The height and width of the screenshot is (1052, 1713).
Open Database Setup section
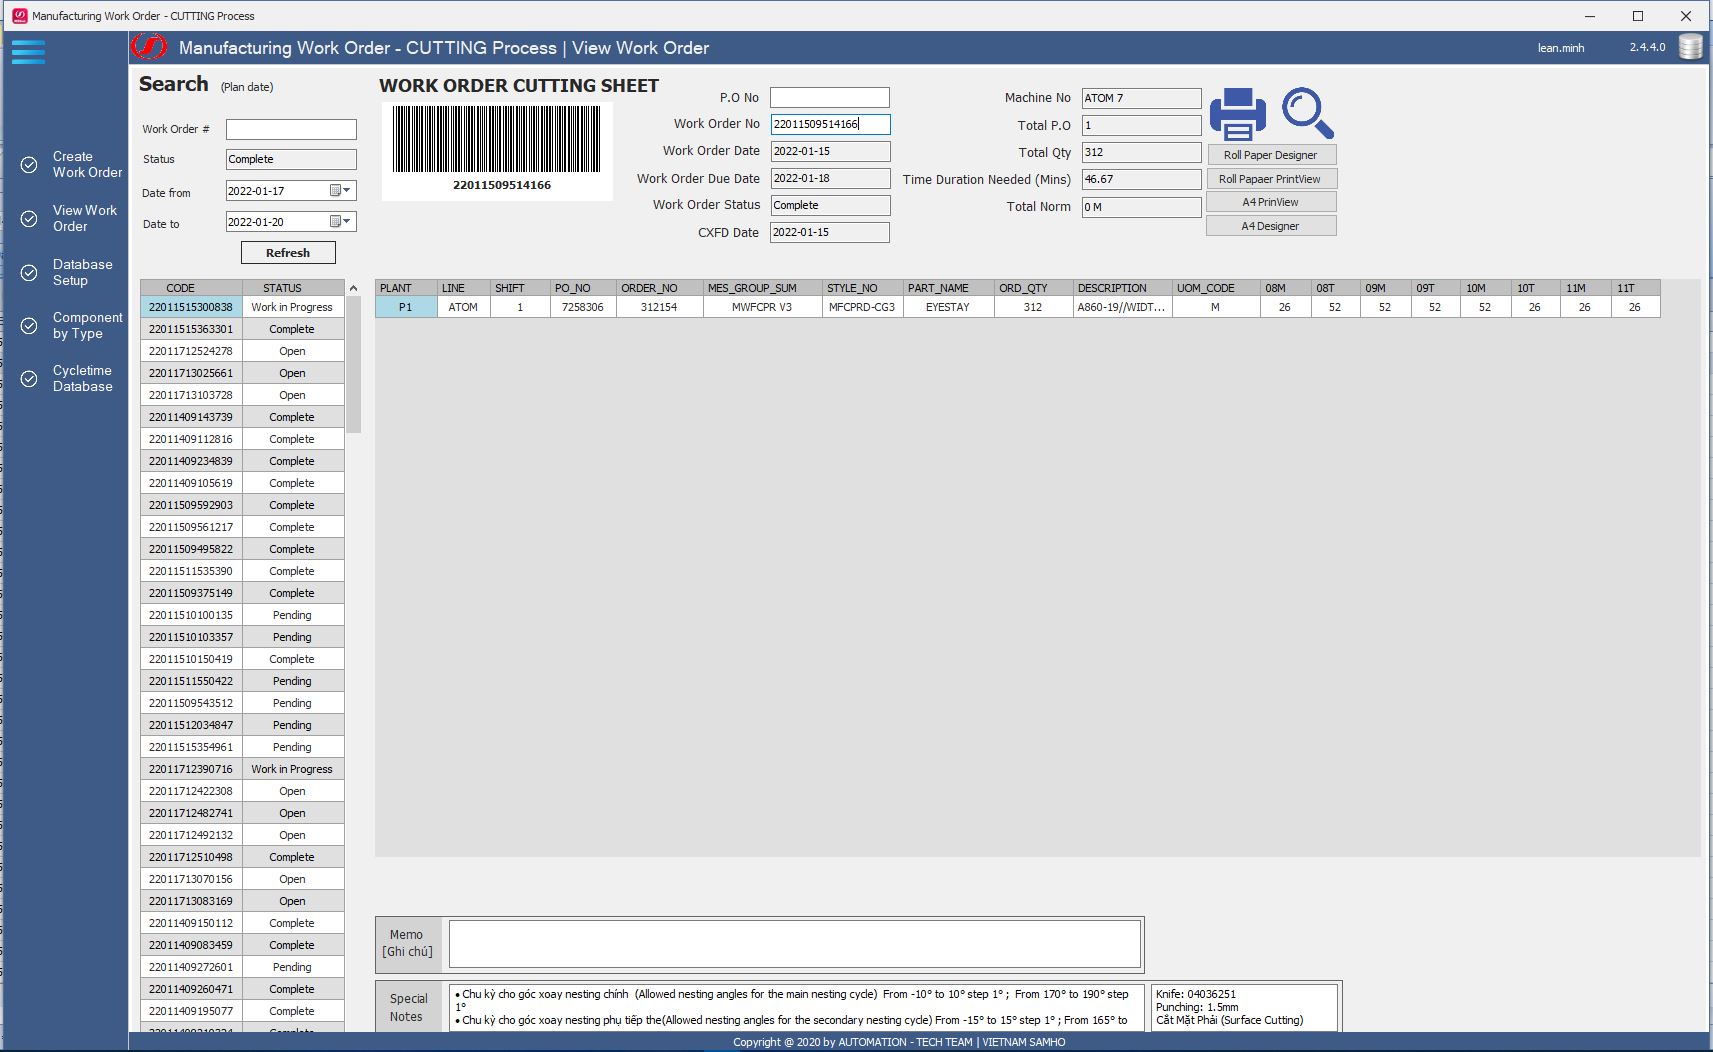[x=82, y=273]
